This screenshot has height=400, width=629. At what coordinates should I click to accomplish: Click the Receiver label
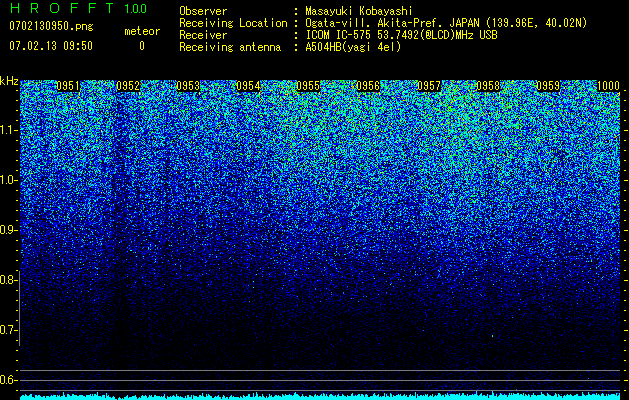[203, 35]
